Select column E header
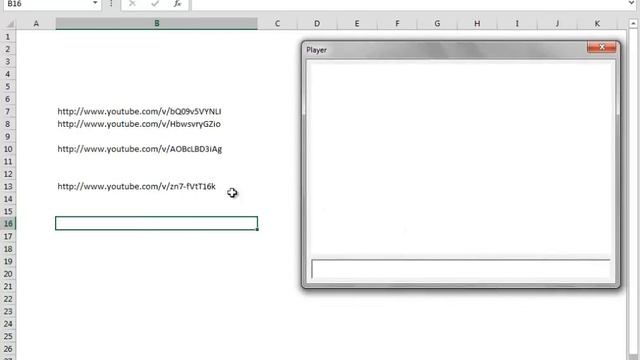 pos(357,24)
